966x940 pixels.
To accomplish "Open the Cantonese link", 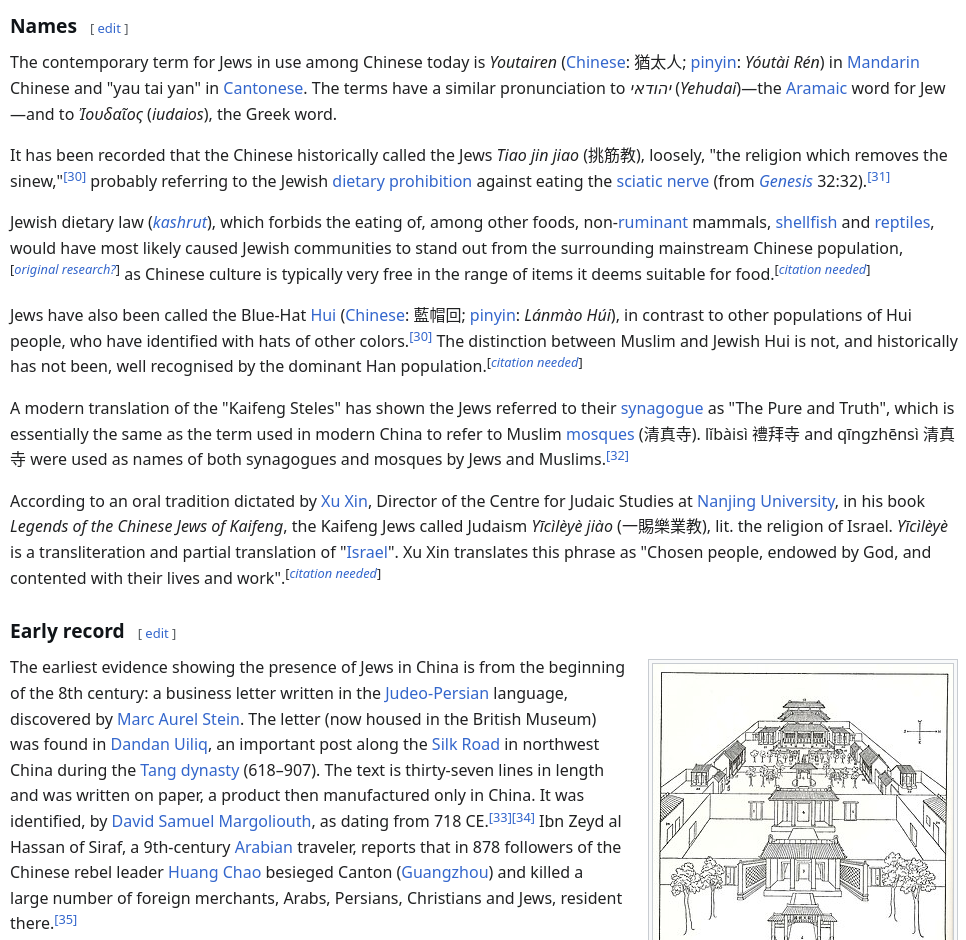I will tap(263, 88).
